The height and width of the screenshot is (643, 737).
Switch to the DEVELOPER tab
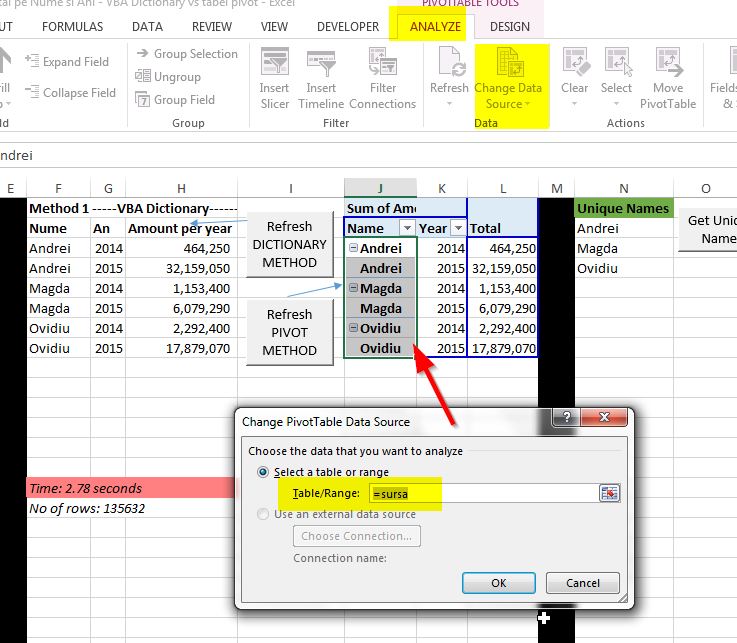pos(348,27)
